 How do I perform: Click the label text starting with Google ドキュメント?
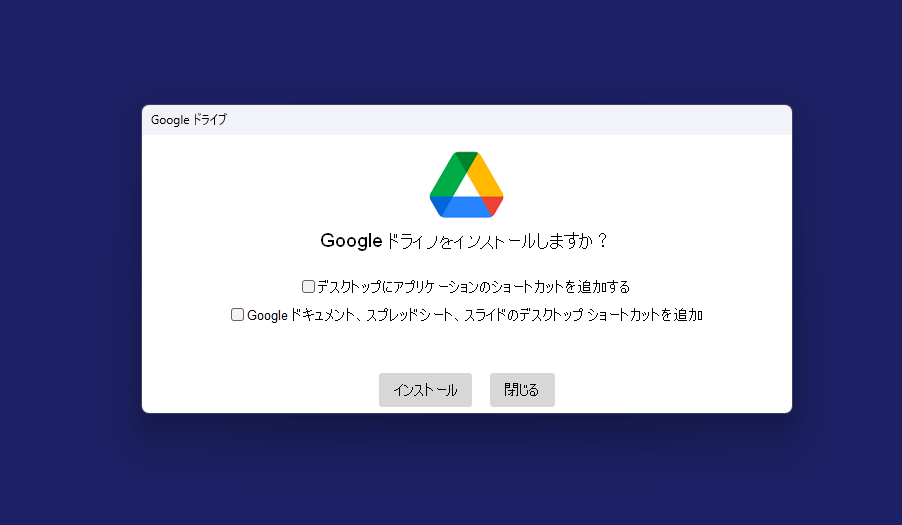tap(475, 315)
